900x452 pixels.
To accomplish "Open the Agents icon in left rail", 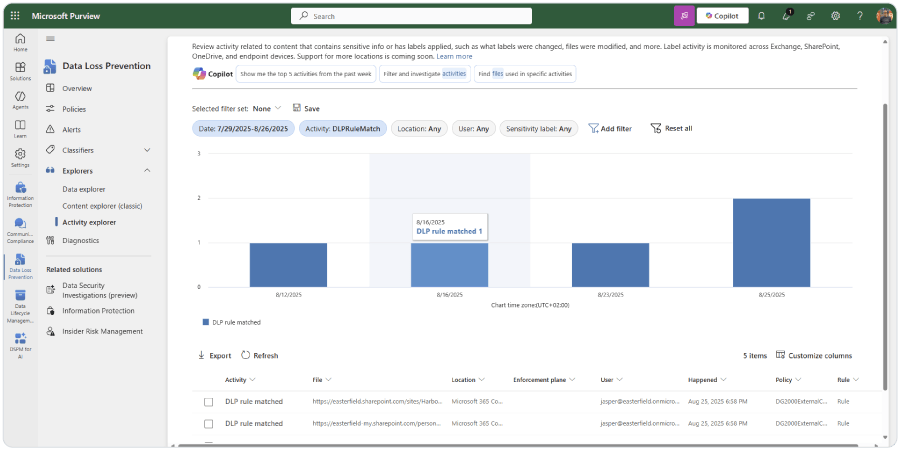I will 20,100.
